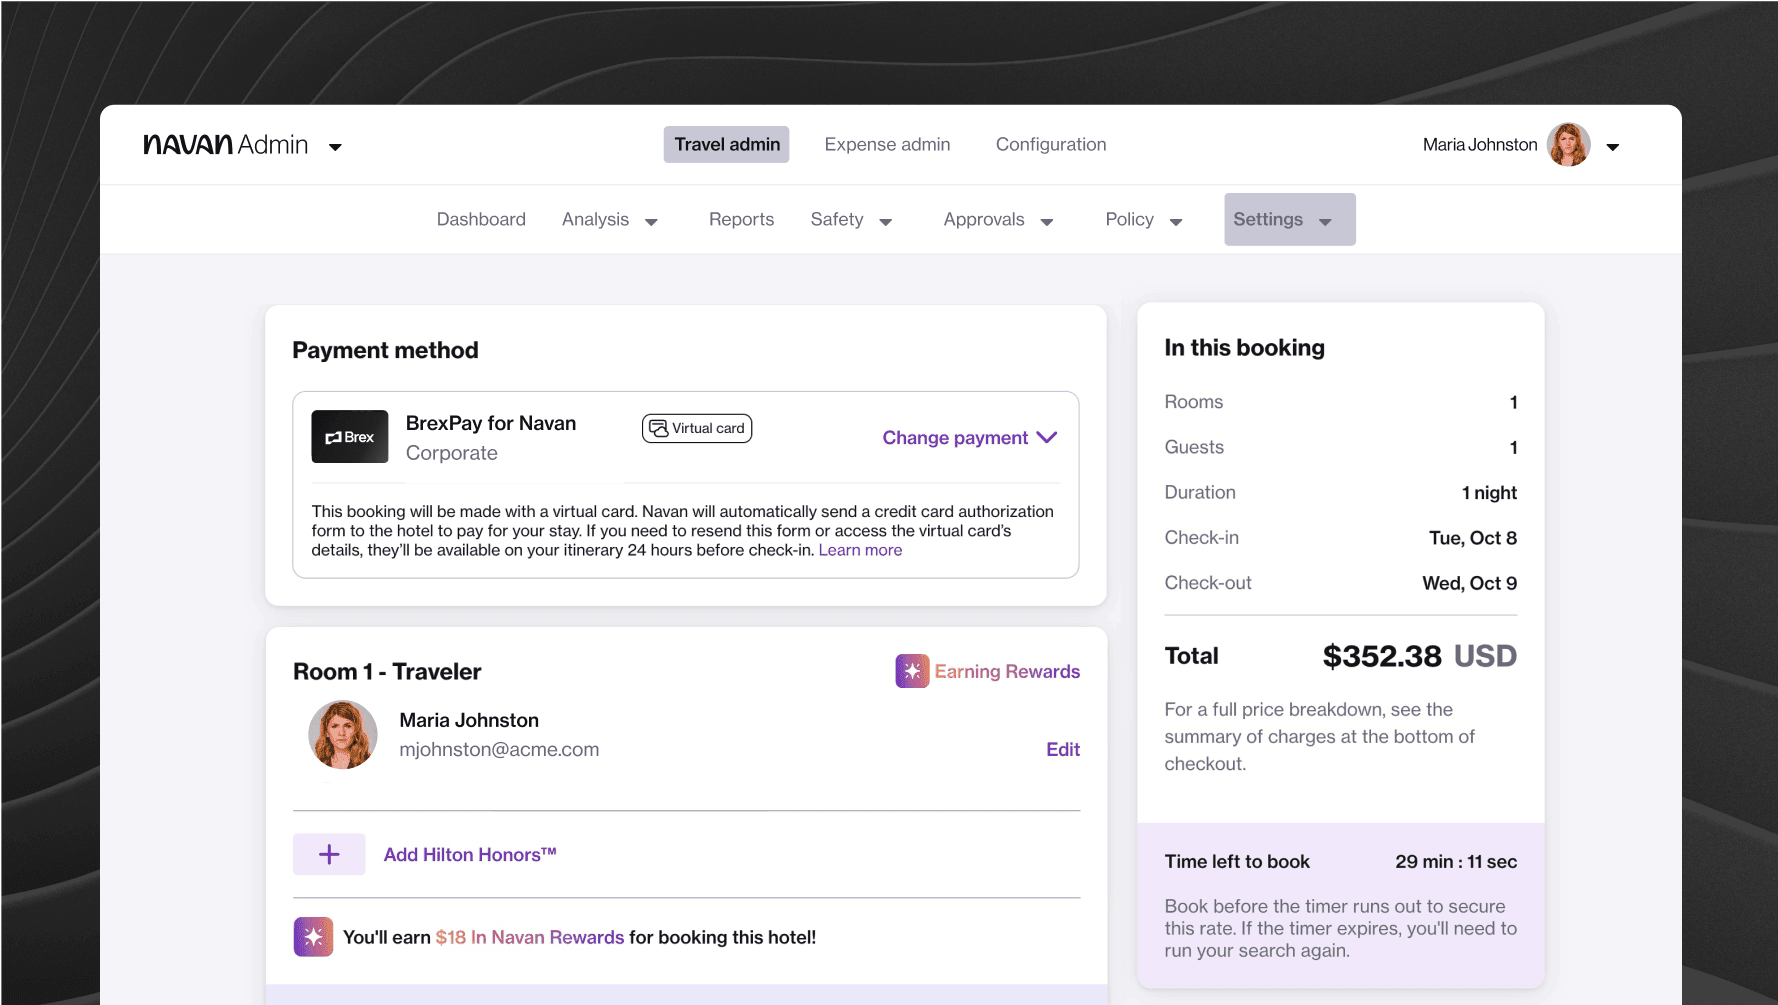Screen dimensions: 1778x1005
Task: Expand the Change payment dropdown
Action: [968, 437]
